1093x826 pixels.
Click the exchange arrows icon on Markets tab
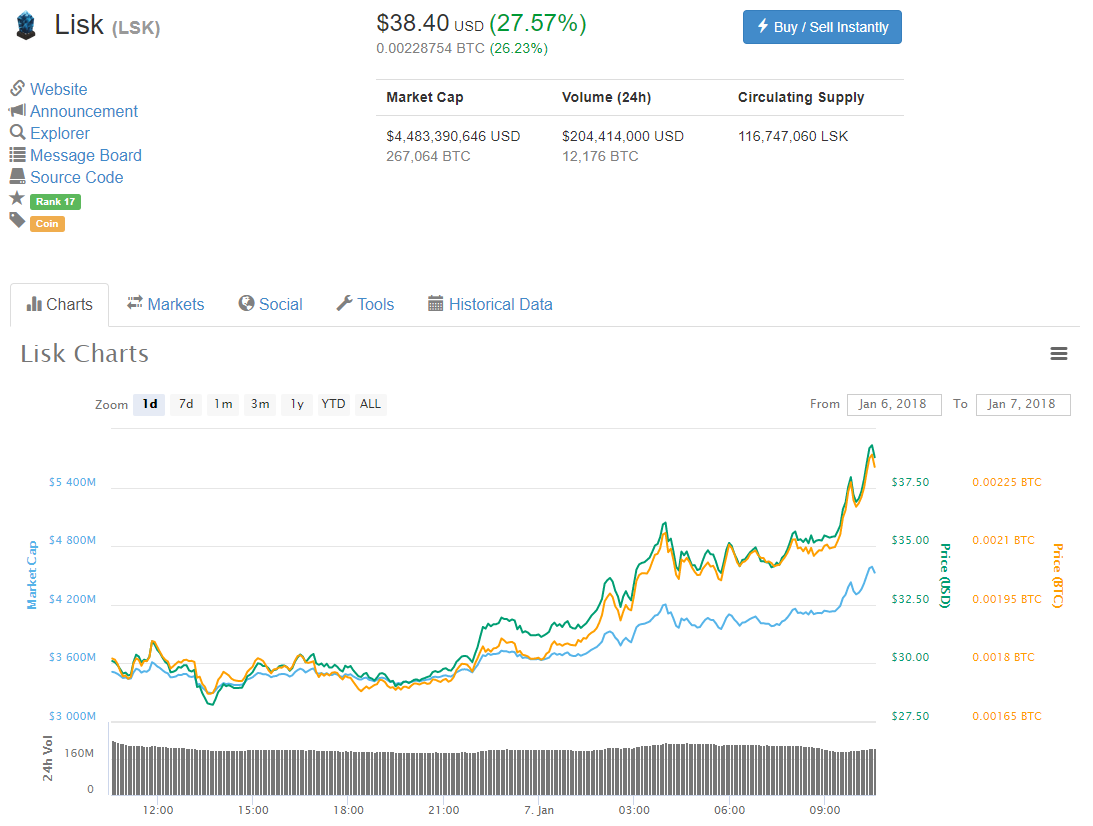(x=135, y=303)
